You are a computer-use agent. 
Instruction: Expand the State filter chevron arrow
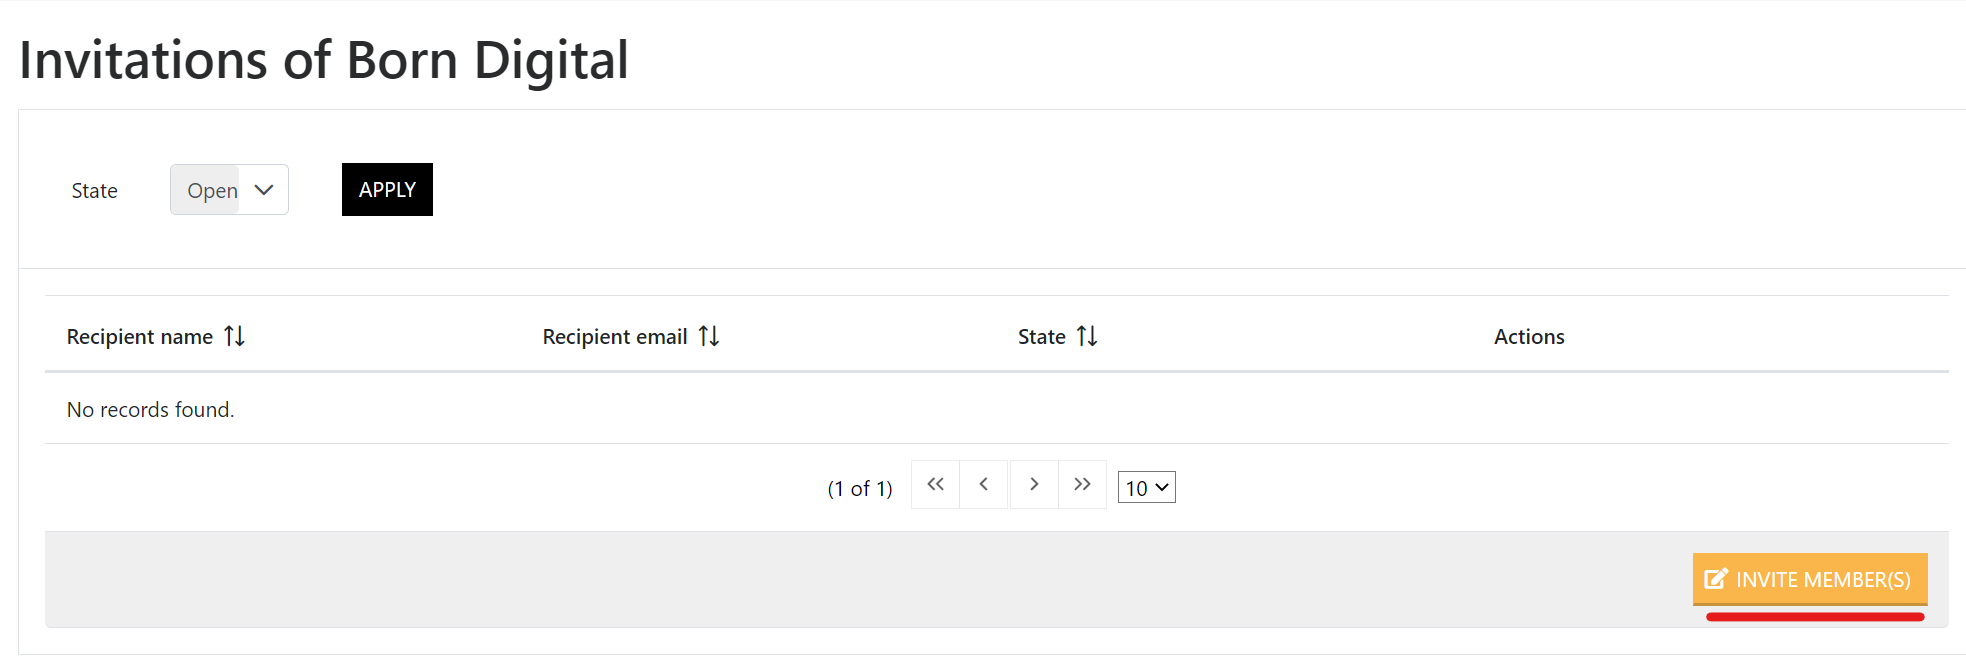click(264, 190)
